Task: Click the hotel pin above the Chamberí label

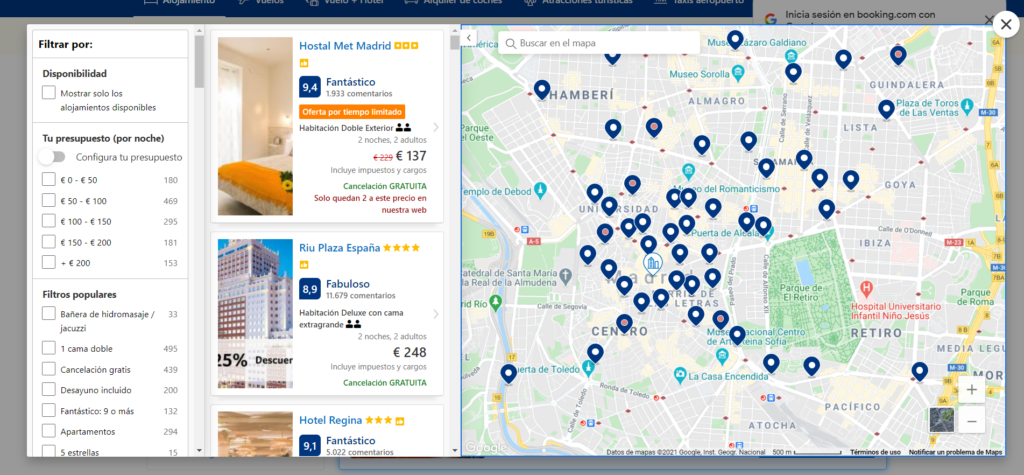Action: click(x=541, y=88)
